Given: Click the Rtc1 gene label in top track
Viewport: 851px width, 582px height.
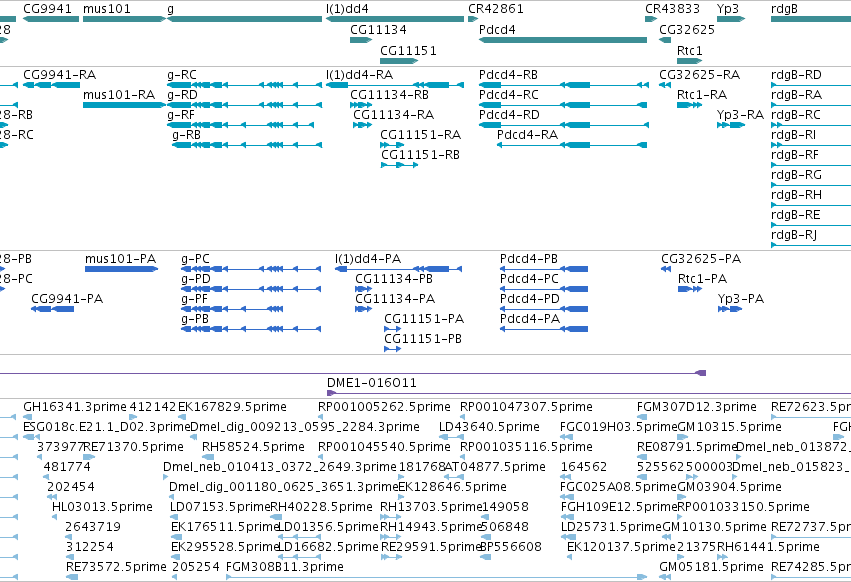Looking at the screenshot, I should click(690, 50).
